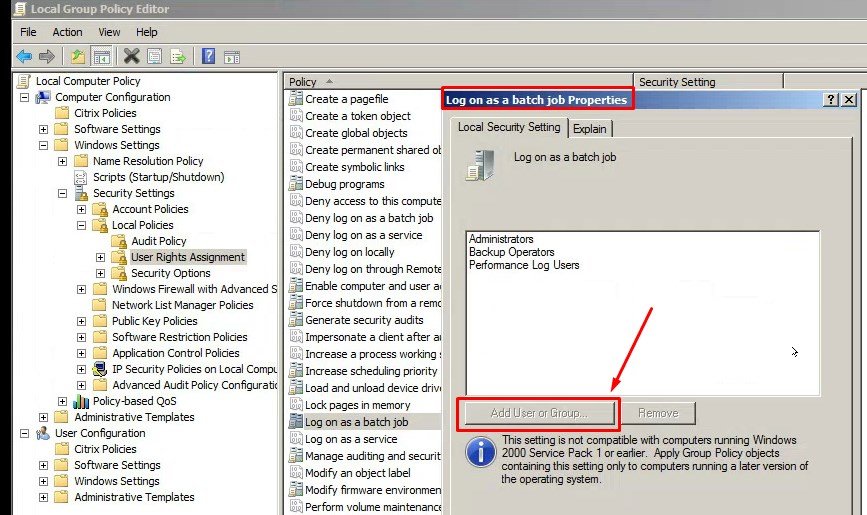Open Properties via the toolbar icon
This screenshot has width=867, height=515.
click(155, 56)
